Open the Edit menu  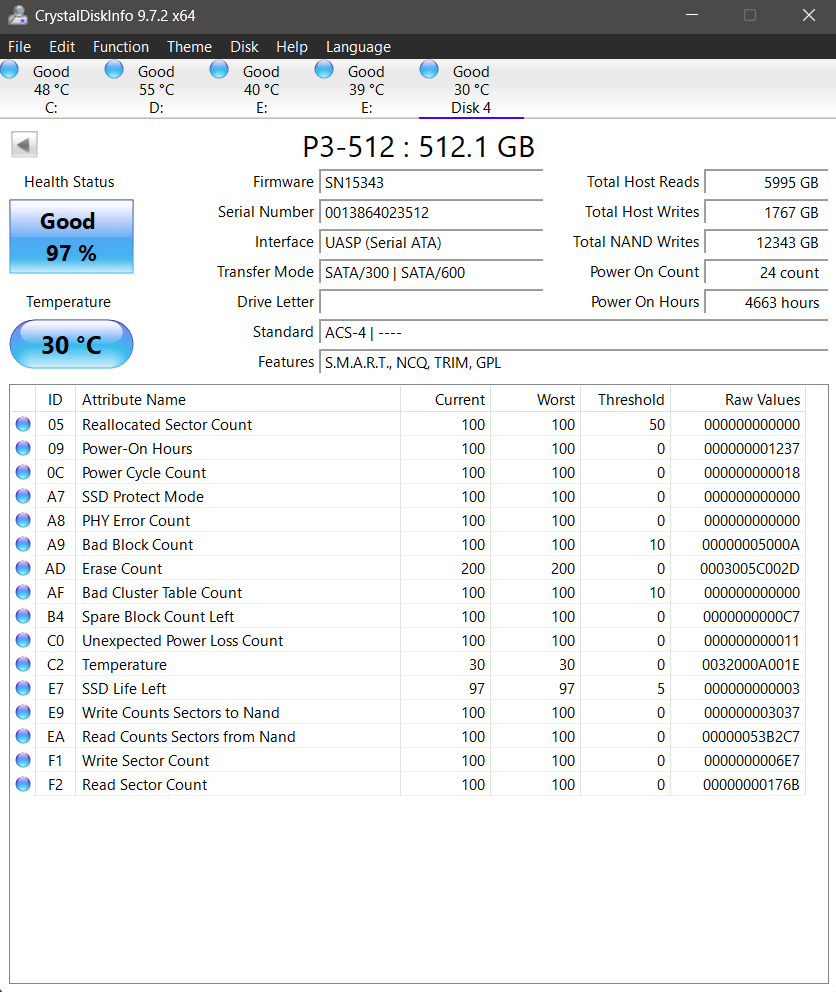click(x=62, y=47)
